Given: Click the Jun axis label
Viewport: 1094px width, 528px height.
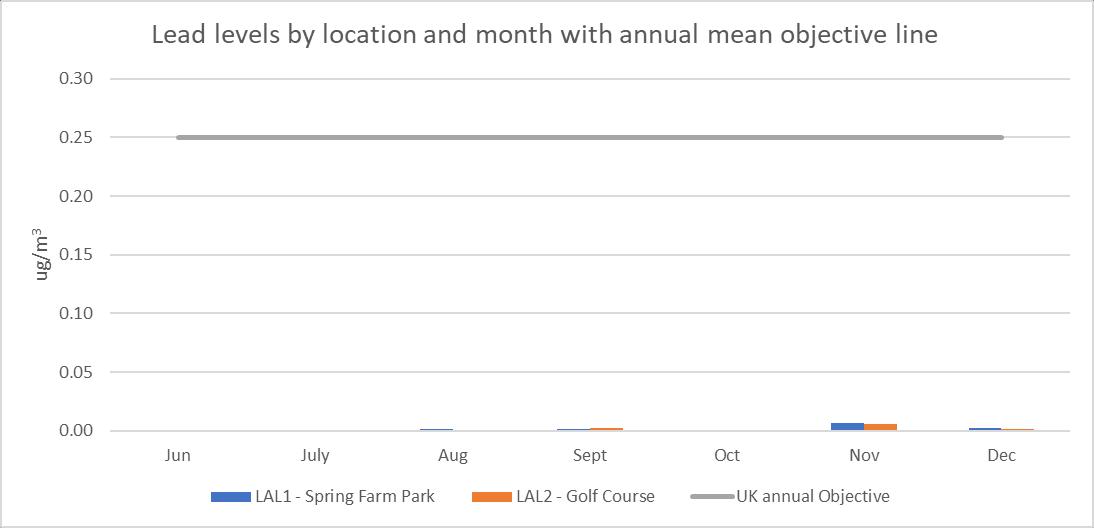Looking at the screenshot, I should (178, 455).
